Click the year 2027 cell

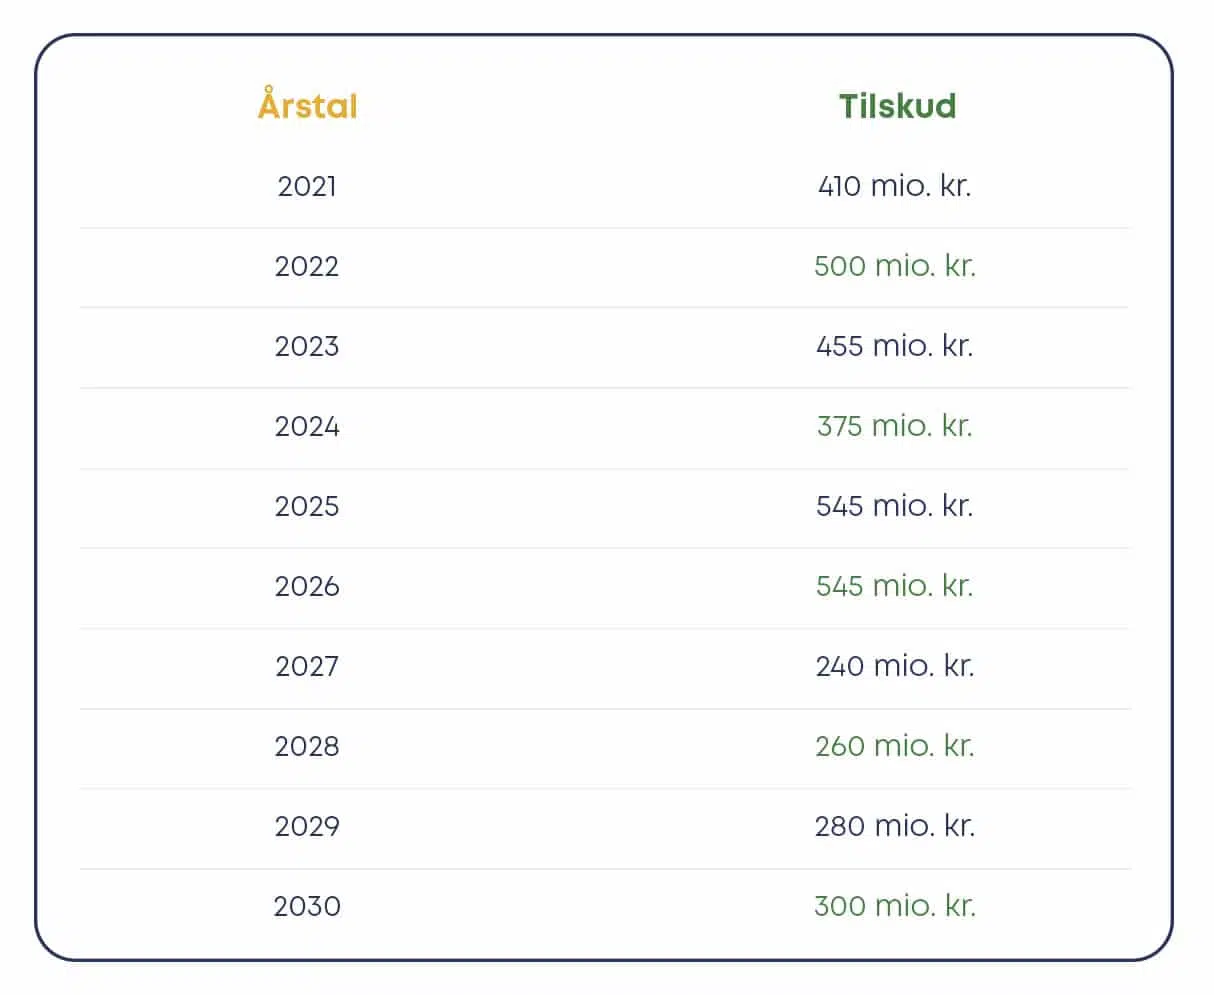tap(307, 666)
